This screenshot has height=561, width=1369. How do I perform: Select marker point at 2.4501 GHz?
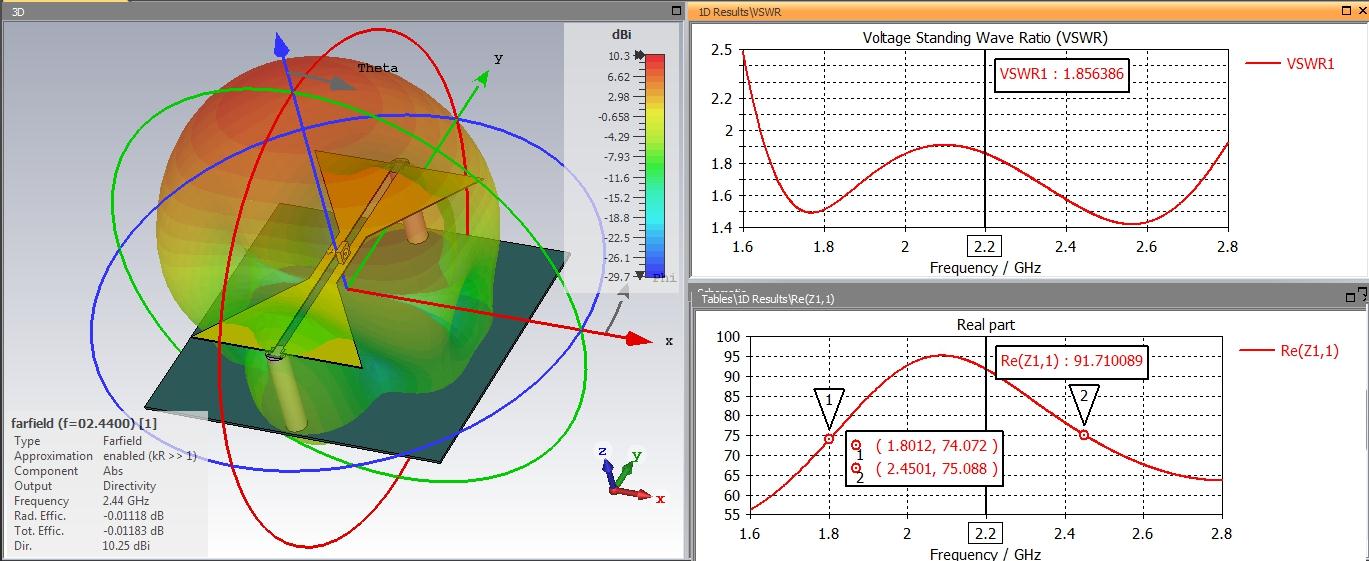[x=1084, y=435]
